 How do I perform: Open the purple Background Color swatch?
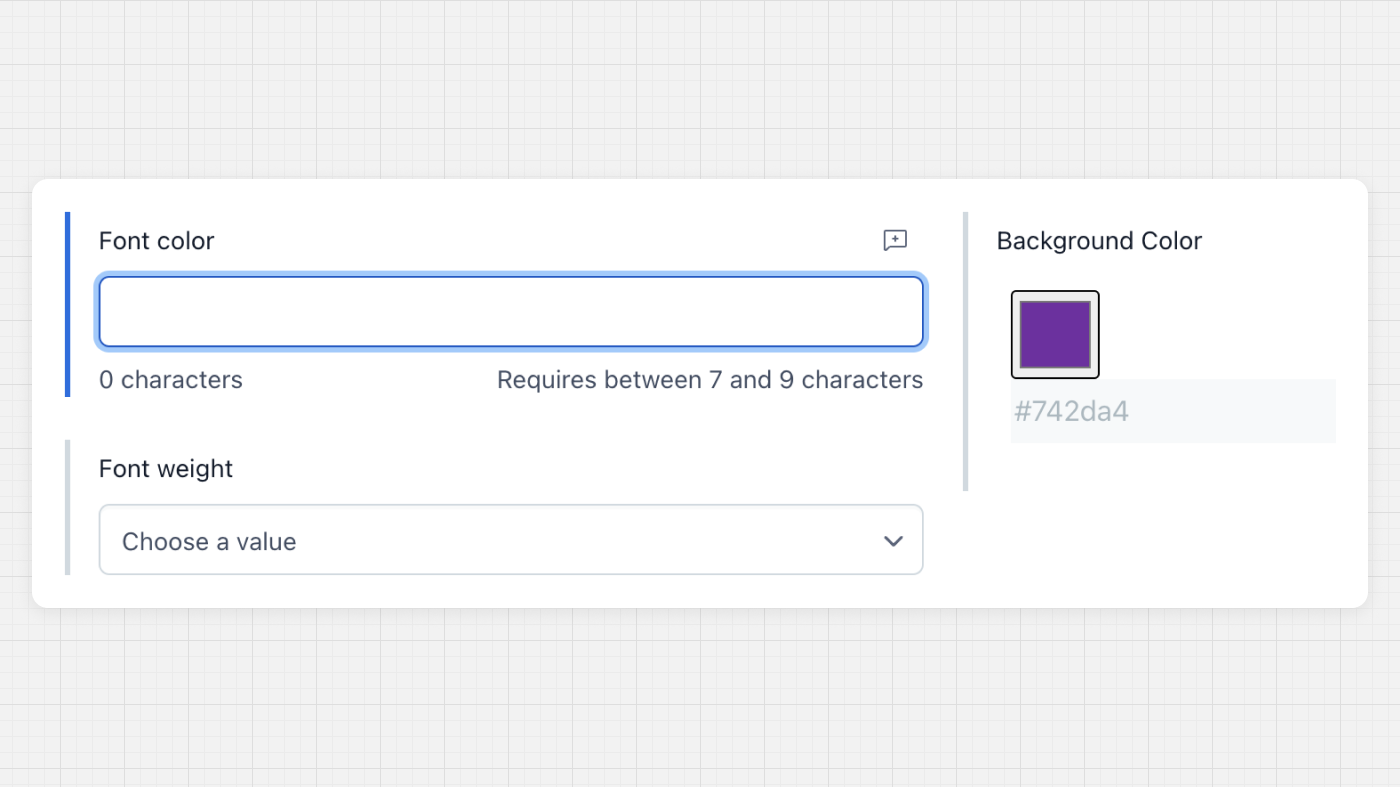pyautogui.click(x=1055, y=334)
